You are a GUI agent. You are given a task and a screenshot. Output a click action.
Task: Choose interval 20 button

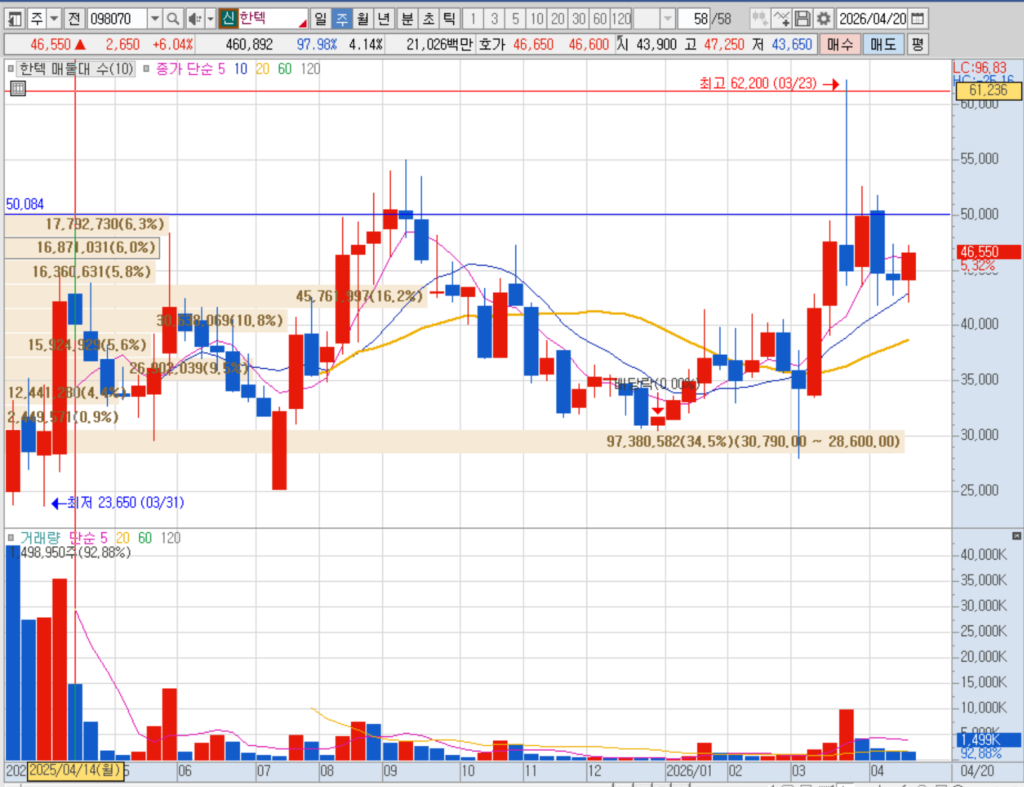click(557, 18)
